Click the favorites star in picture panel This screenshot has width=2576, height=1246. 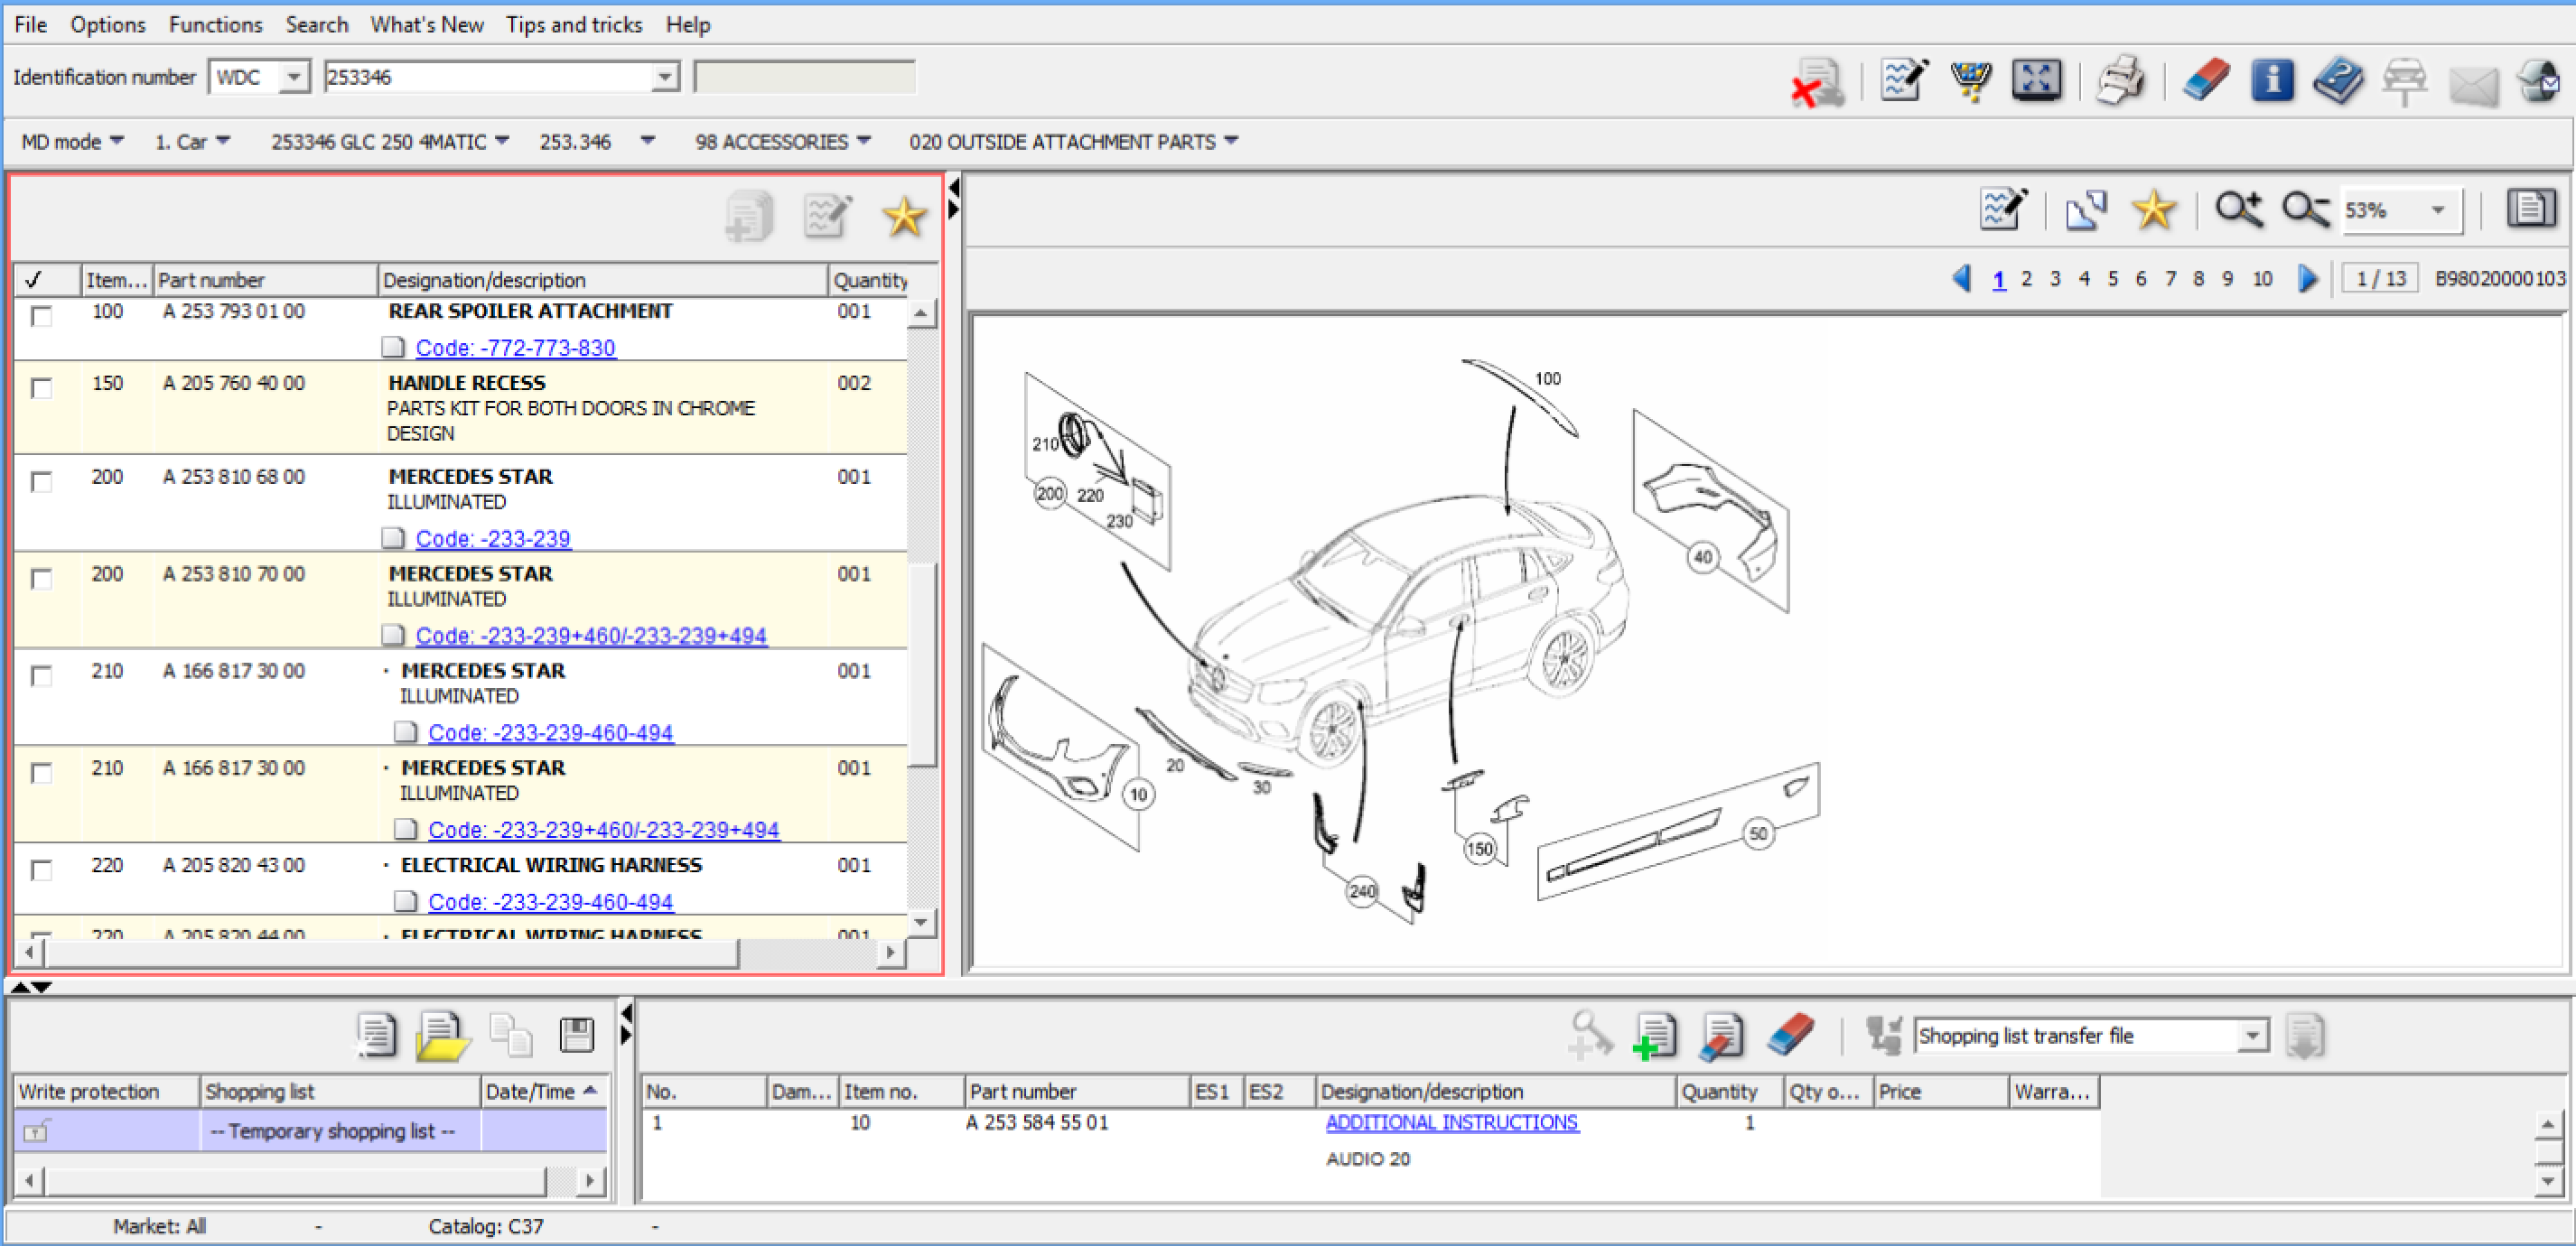[2153, 209]
